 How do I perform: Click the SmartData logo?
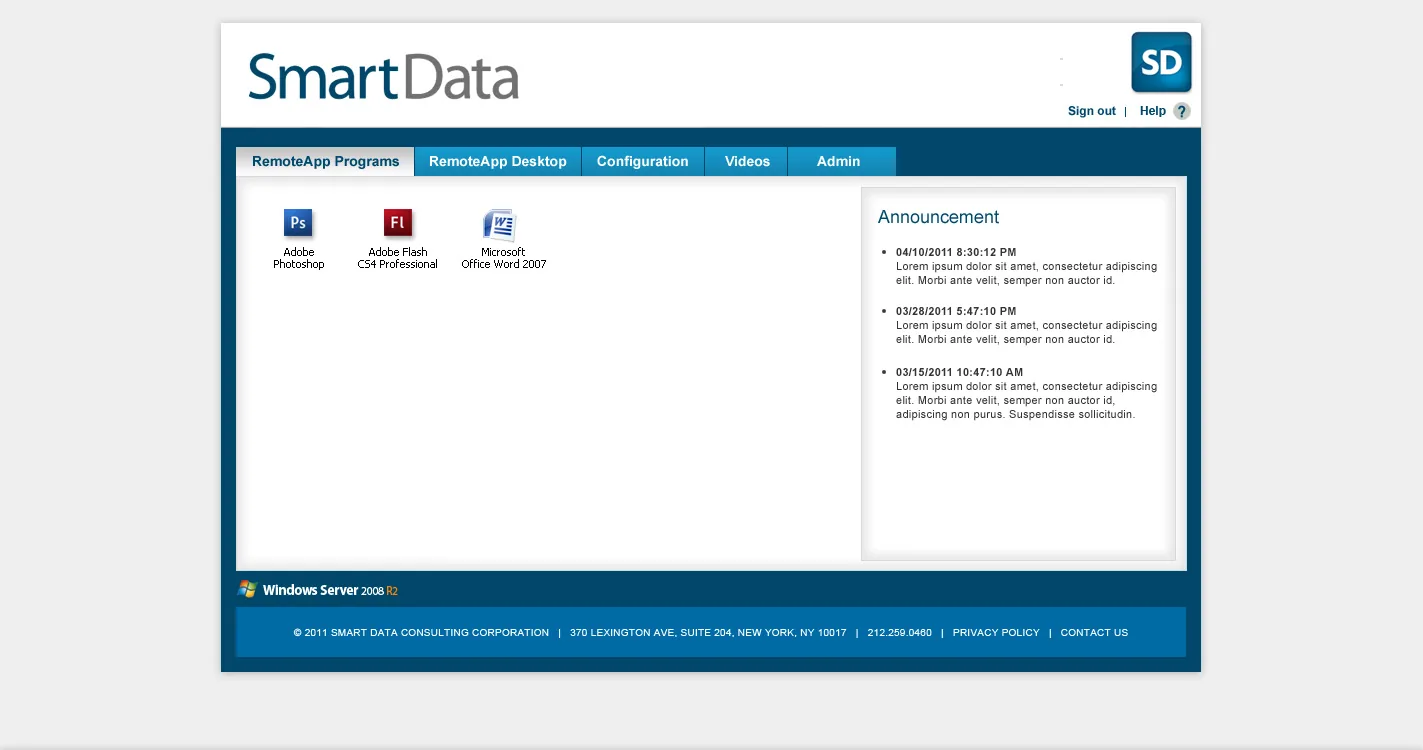pyautogui.click(x=384, y=77)
